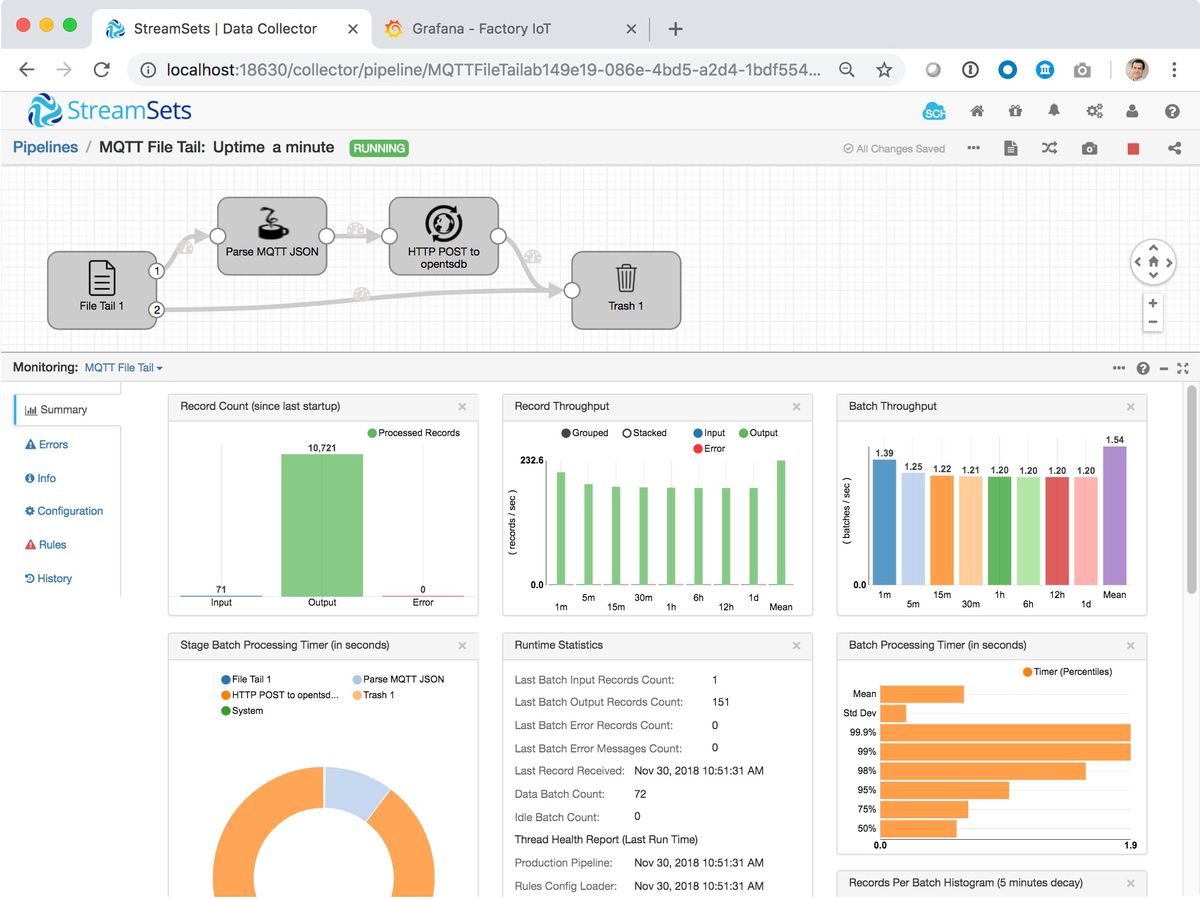Image resolution: width=1200 pixels, height=899 pixels.
Task: Click the monitoring panel vertical scrollbar
Action: click(x=1190, y=490)
